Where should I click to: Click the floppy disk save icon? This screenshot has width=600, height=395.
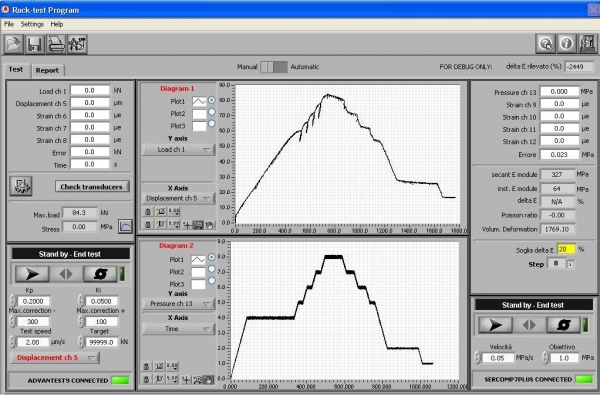pos(35,44)
